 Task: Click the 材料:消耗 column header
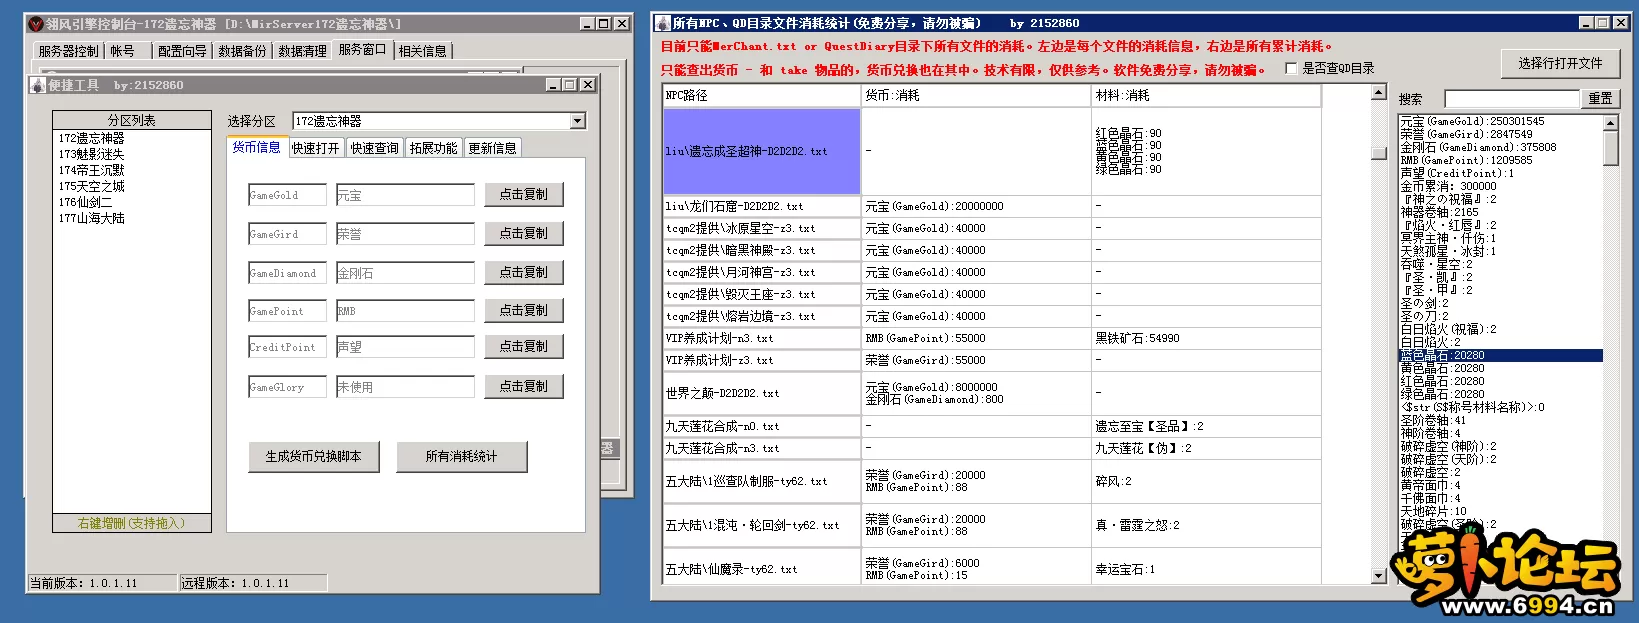1207,96
